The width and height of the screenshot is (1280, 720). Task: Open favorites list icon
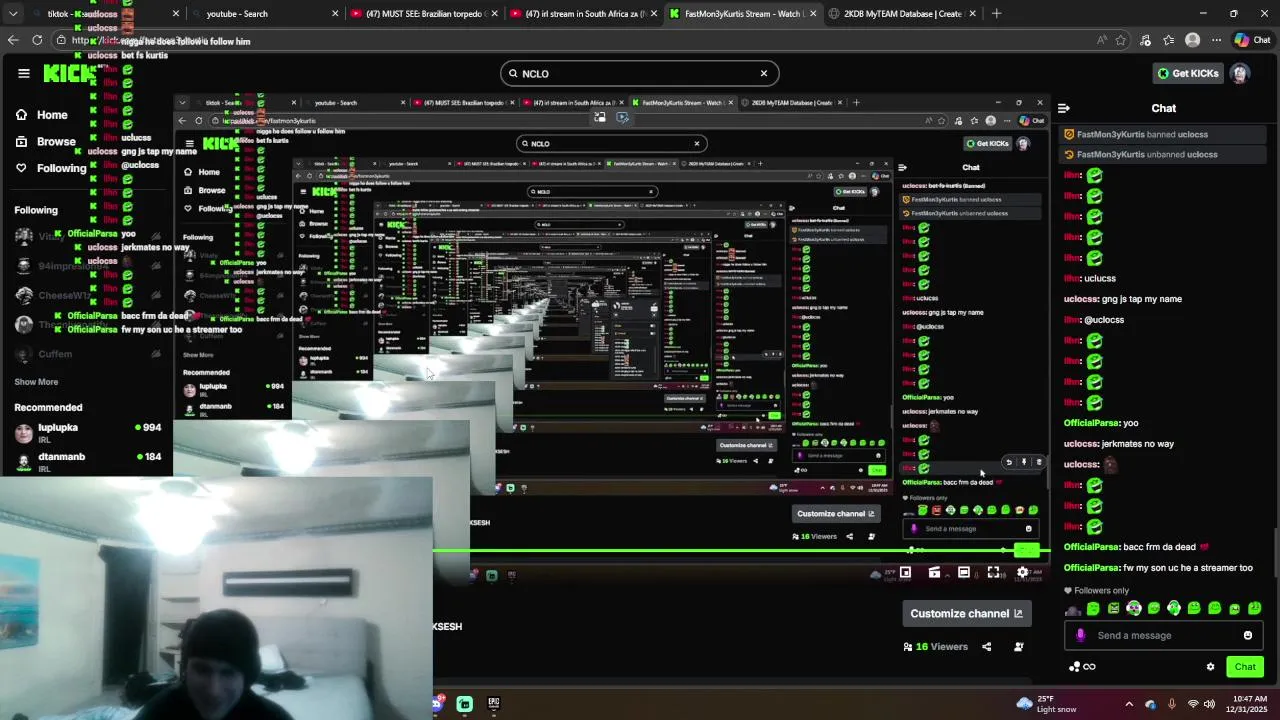[1169, 40]
